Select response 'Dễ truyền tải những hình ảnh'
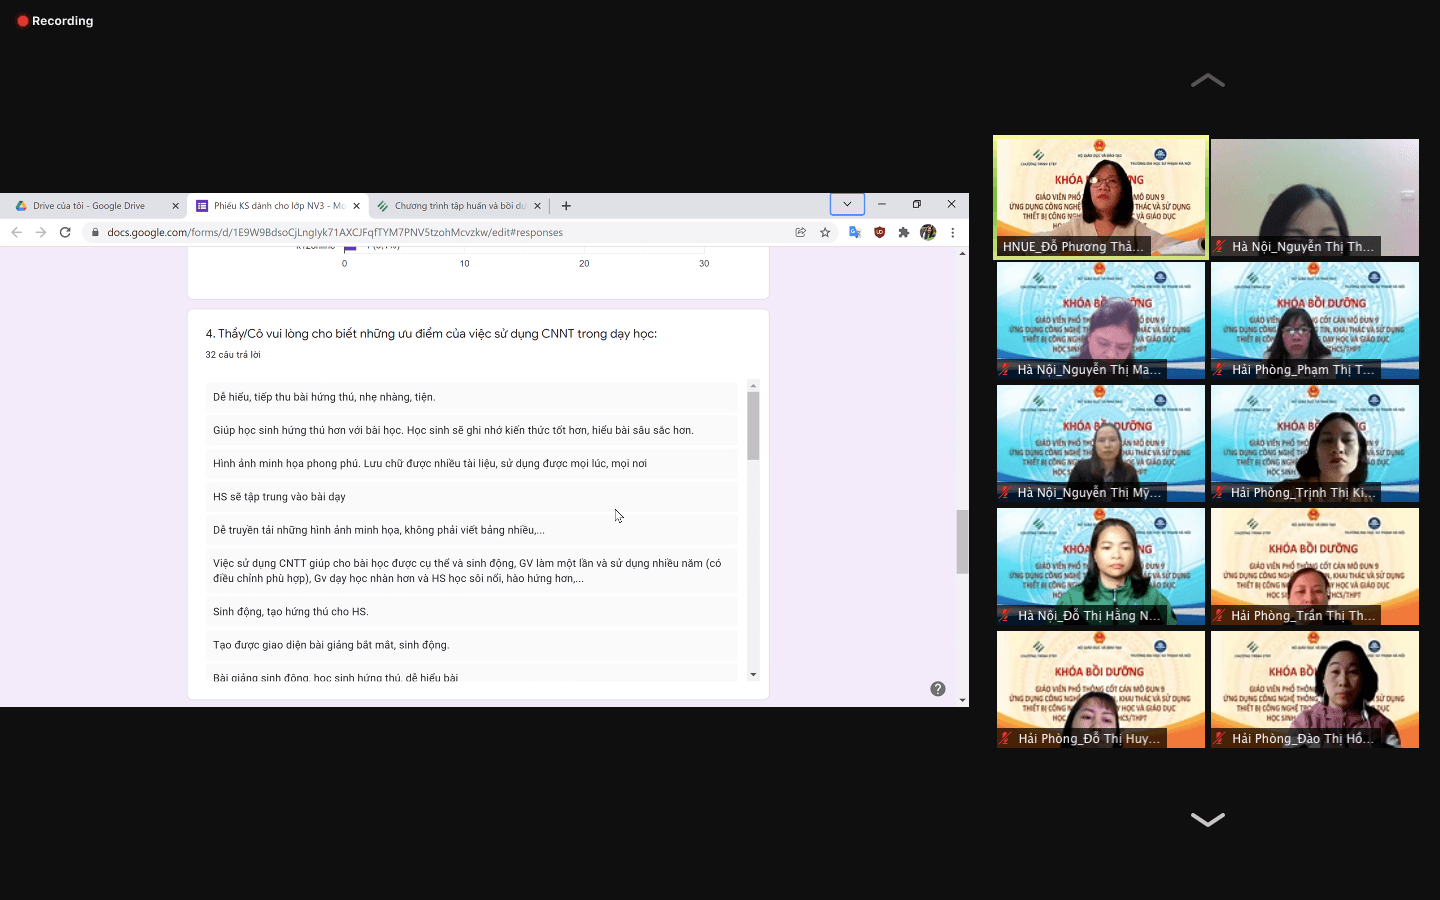The image size is (1440, 900). tap(472, 530)
